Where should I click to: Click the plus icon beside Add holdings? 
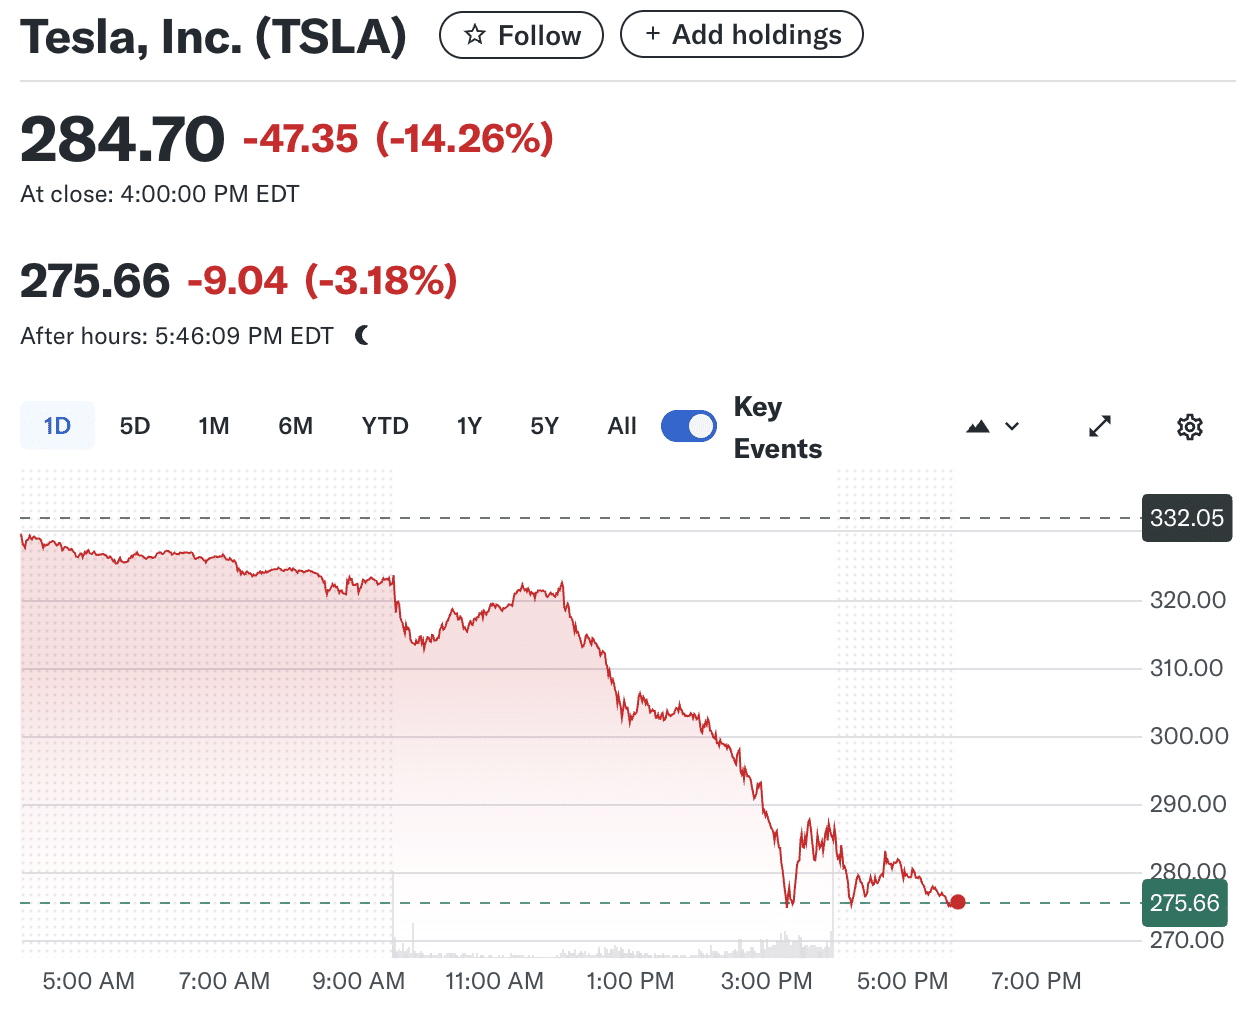[x=653, y=34]
